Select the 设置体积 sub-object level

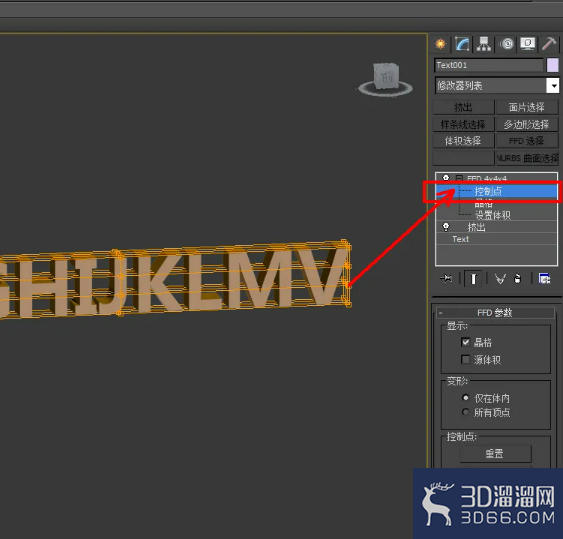493,215
